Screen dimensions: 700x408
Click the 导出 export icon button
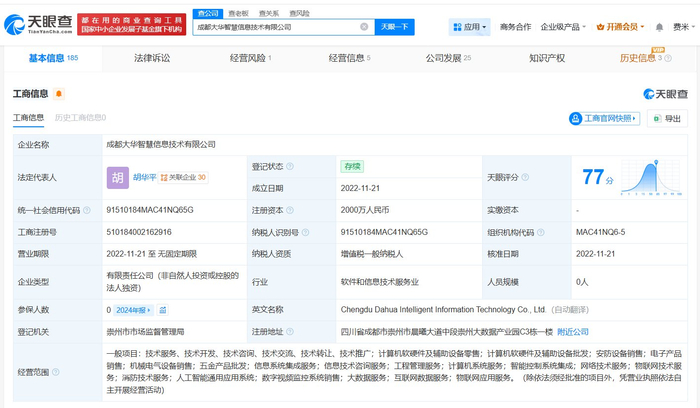[667, 118]
